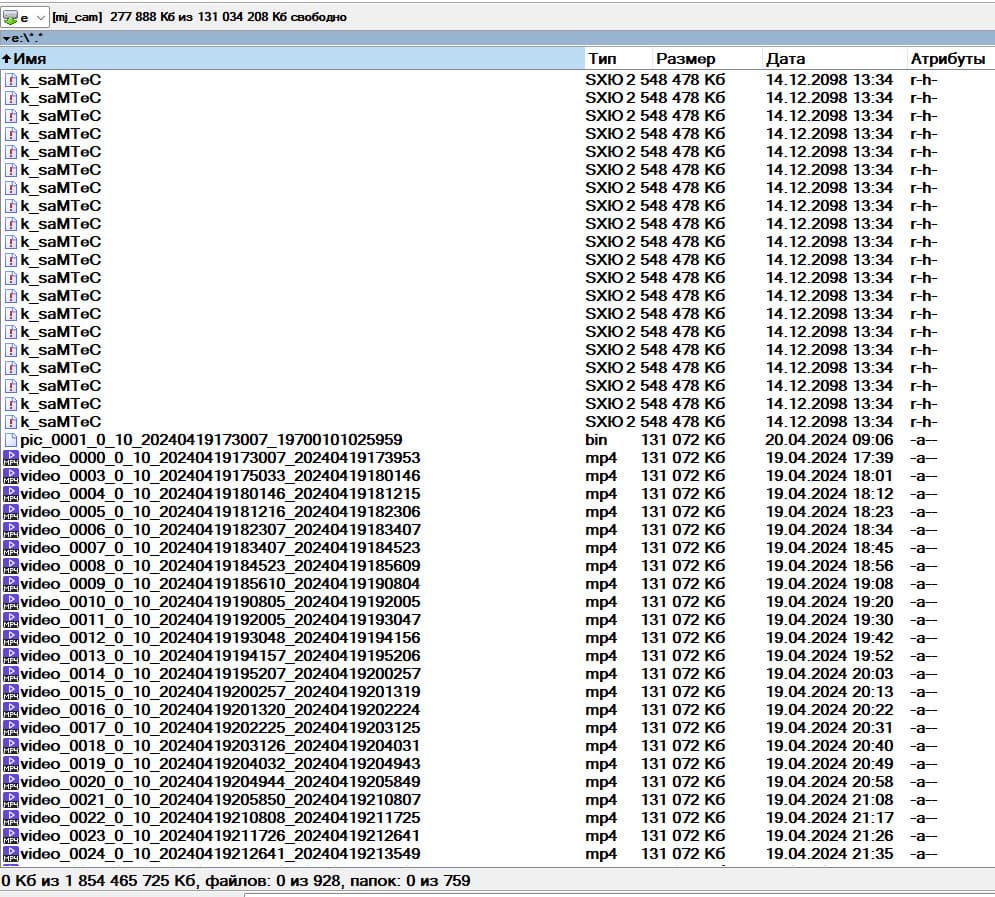This screenshot has width=995, height=897.
Task: Click the video_0024 mp4 file icon
Action: (x=11, y=854)
